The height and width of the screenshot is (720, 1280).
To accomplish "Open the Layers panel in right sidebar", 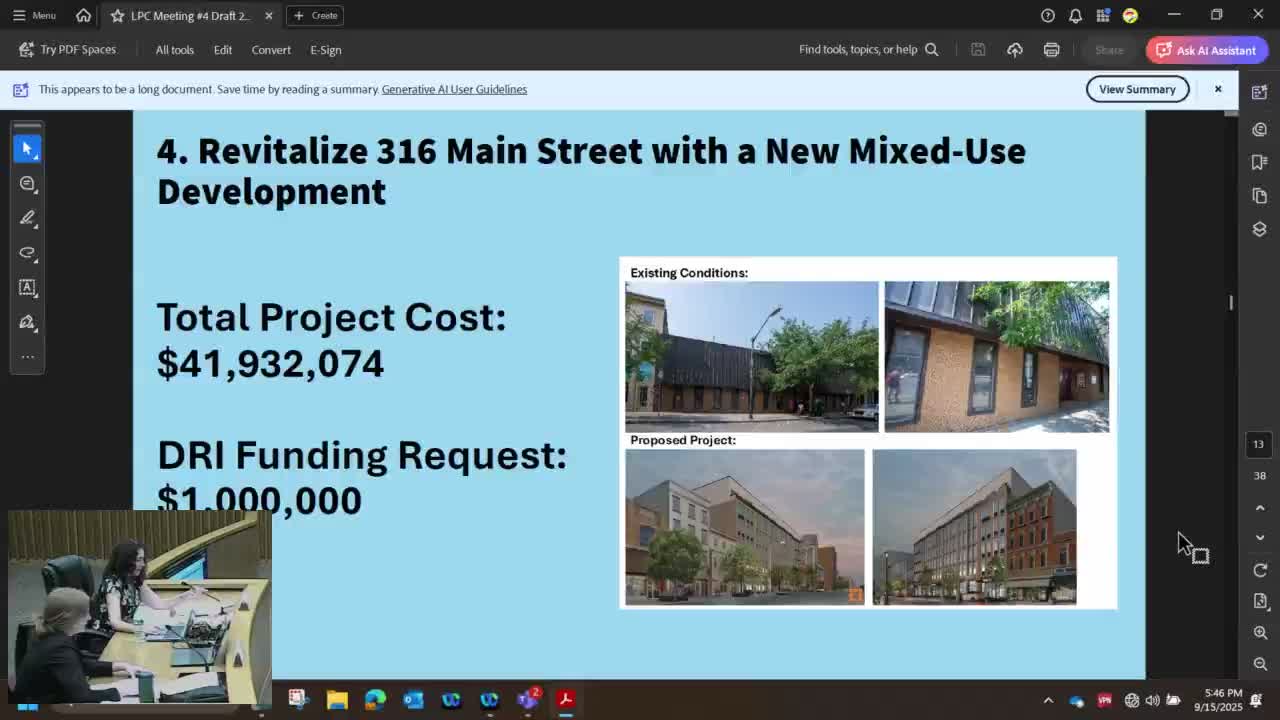I will coord(1259,229).
